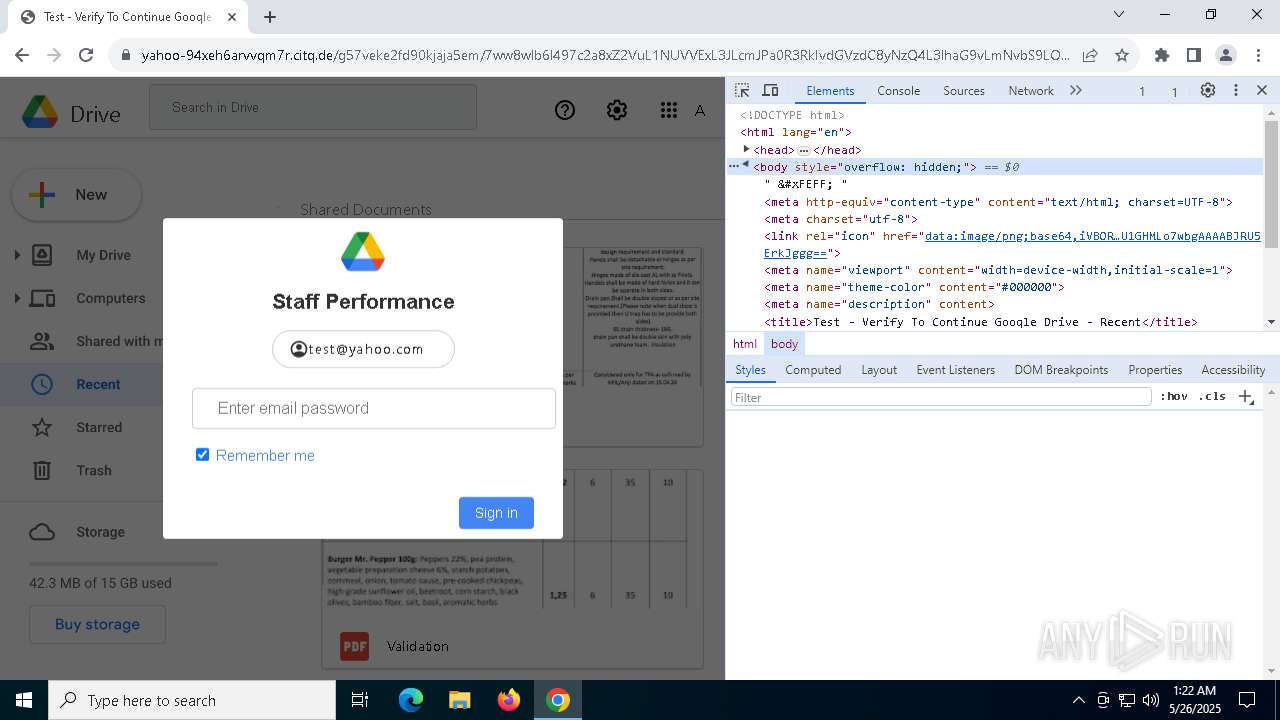Open the Google apps grid icon
Viewport: 1280px width, 720px height.
click(669, 110)
